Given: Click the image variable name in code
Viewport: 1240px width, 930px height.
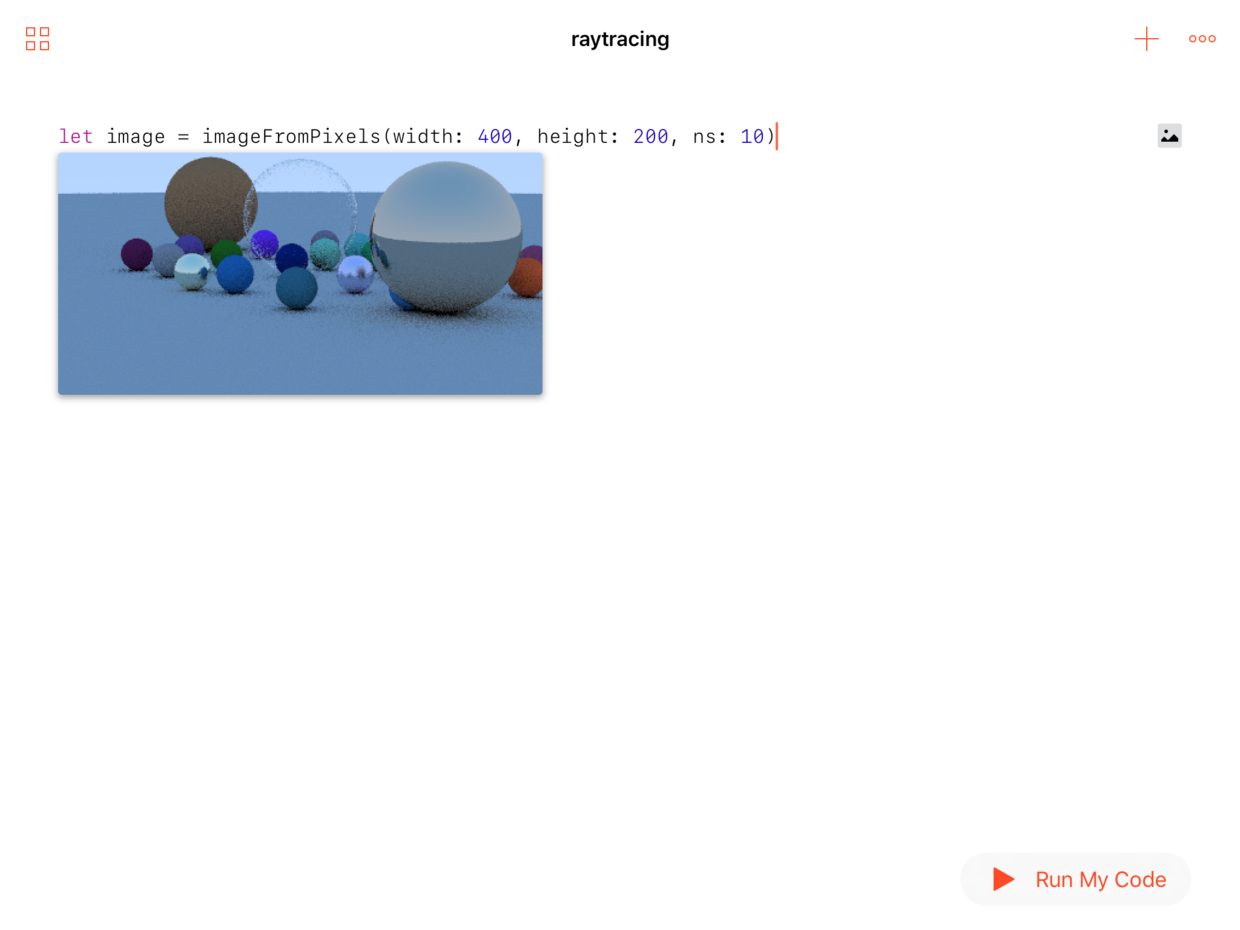Looking at the screenshot, I should click(x=136, y=136).
